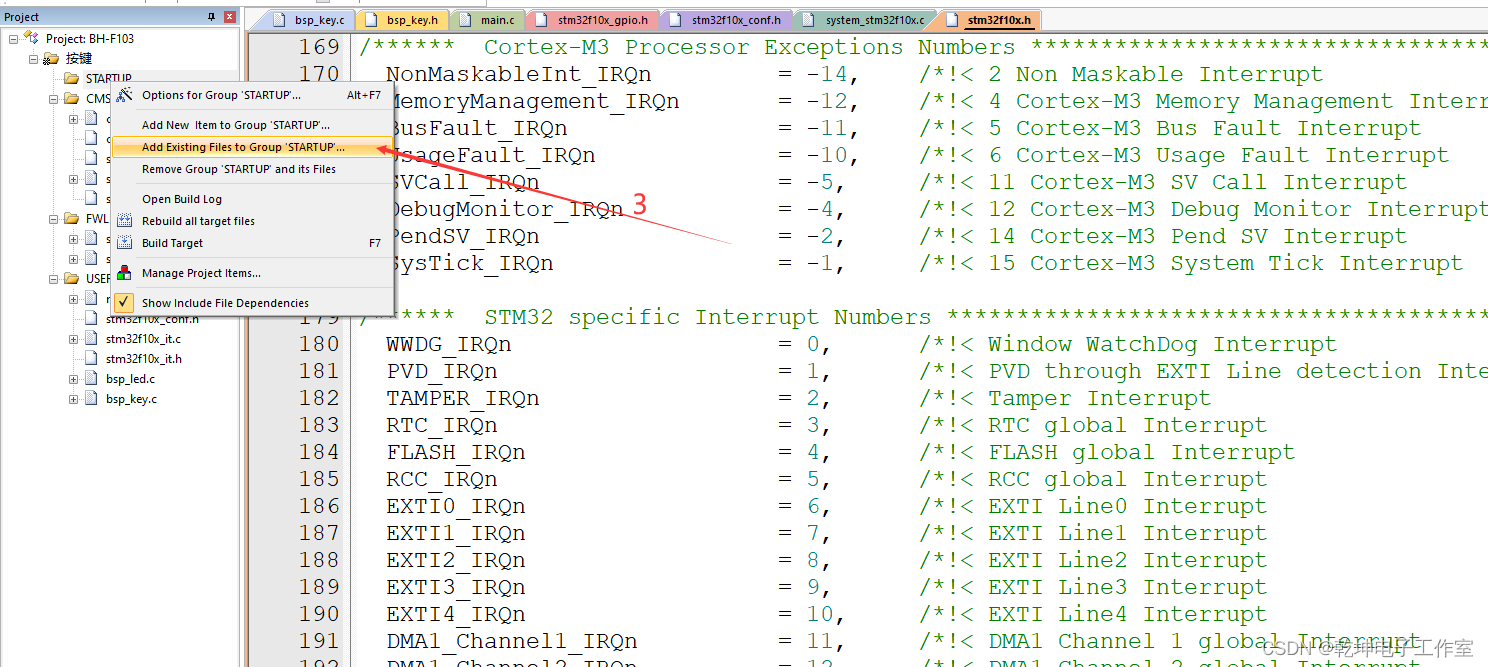The image size is (1488, 667).
Task: Select bsp_led.c in project tree
Action: (x=130, y=379)
